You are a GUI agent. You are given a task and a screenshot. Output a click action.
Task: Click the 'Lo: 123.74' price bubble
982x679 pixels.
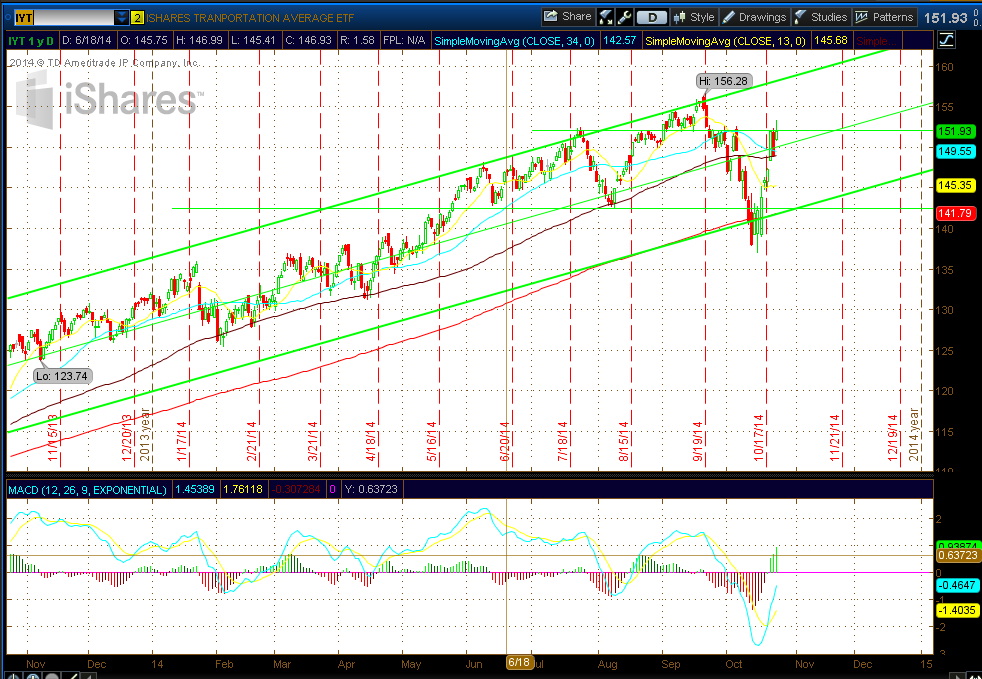pyautogui.click(x=61, y=376)
